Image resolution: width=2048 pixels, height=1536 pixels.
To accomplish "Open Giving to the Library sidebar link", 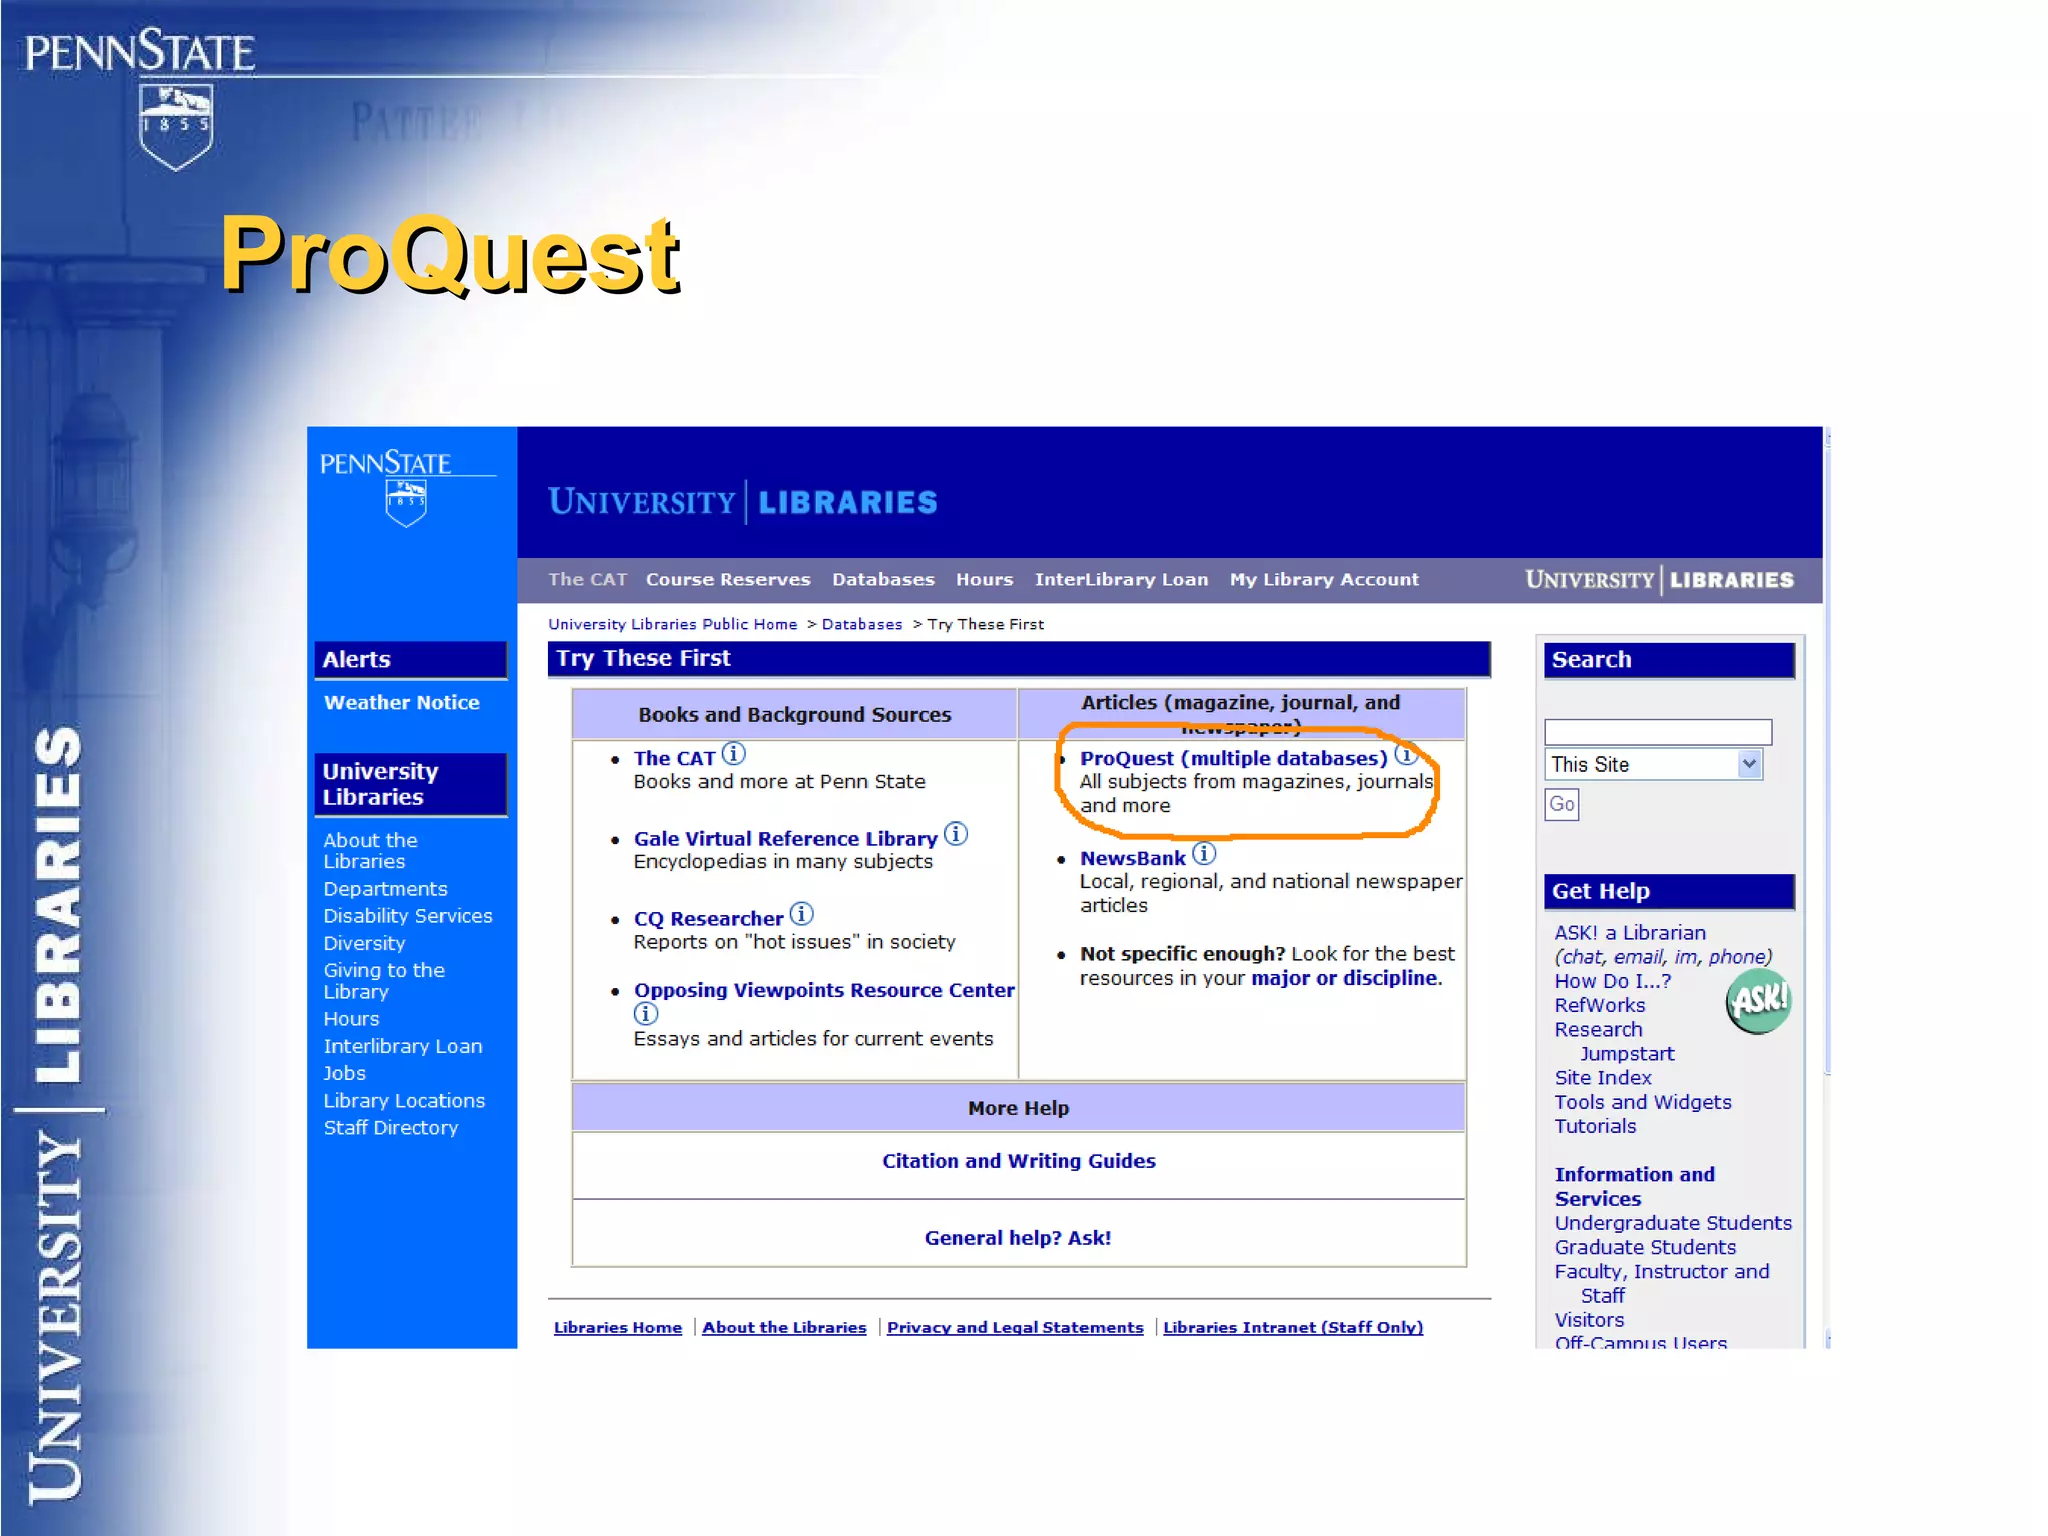I will [x=385, y=981].
